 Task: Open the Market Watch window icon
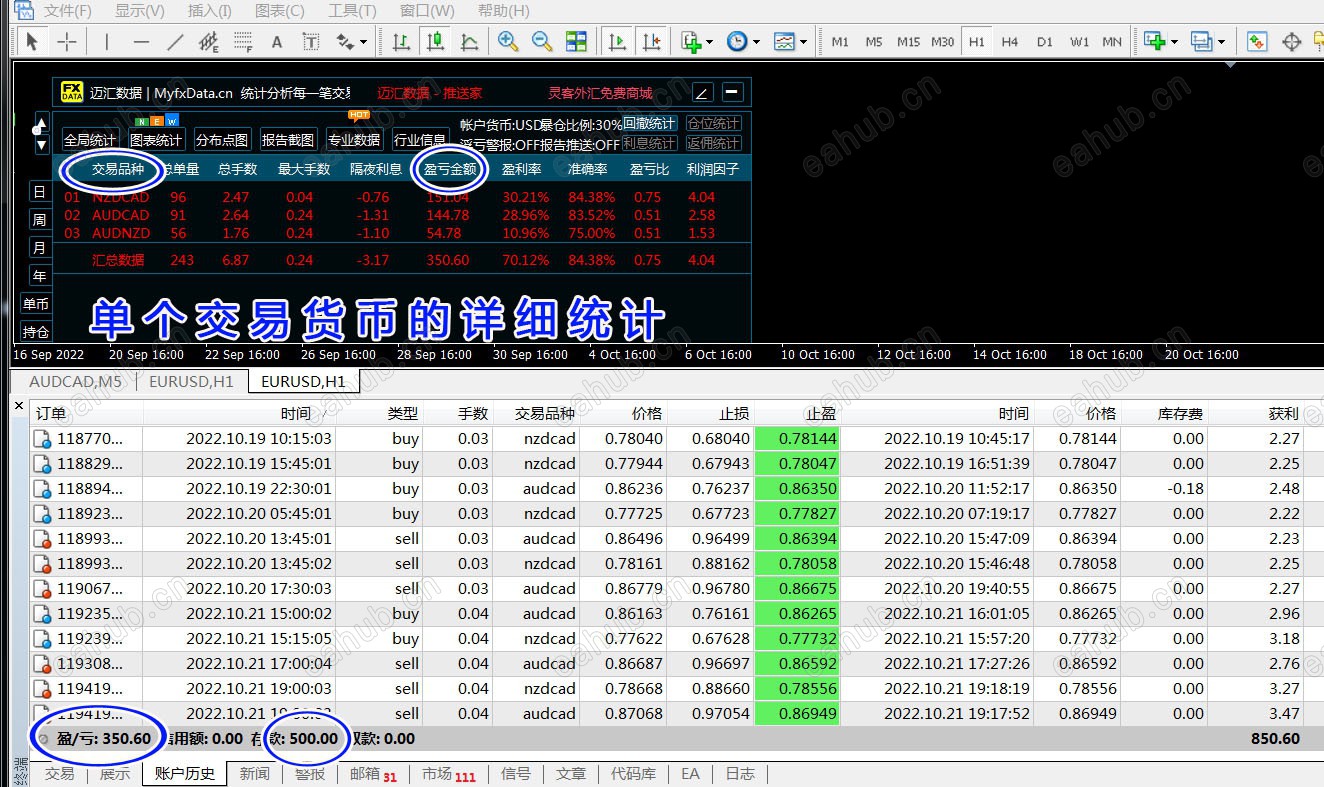(x=1257, y=42)
